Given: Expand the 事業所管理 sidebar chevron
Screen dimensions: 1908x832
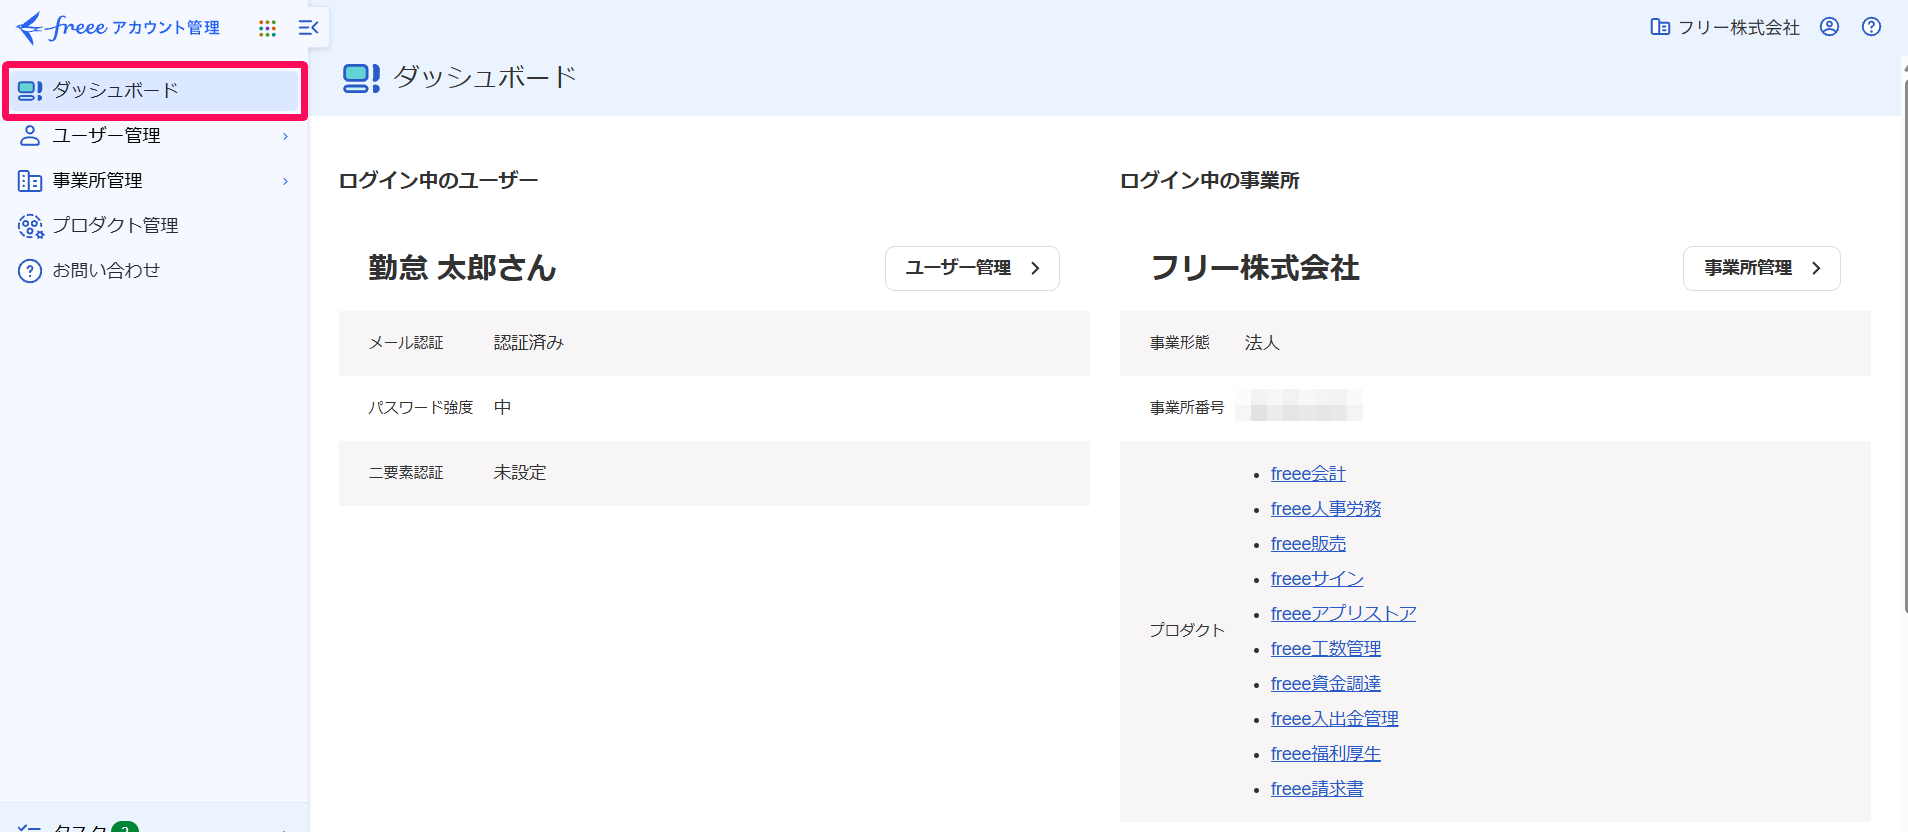Looking at the screenshot, I should point(285,181).
